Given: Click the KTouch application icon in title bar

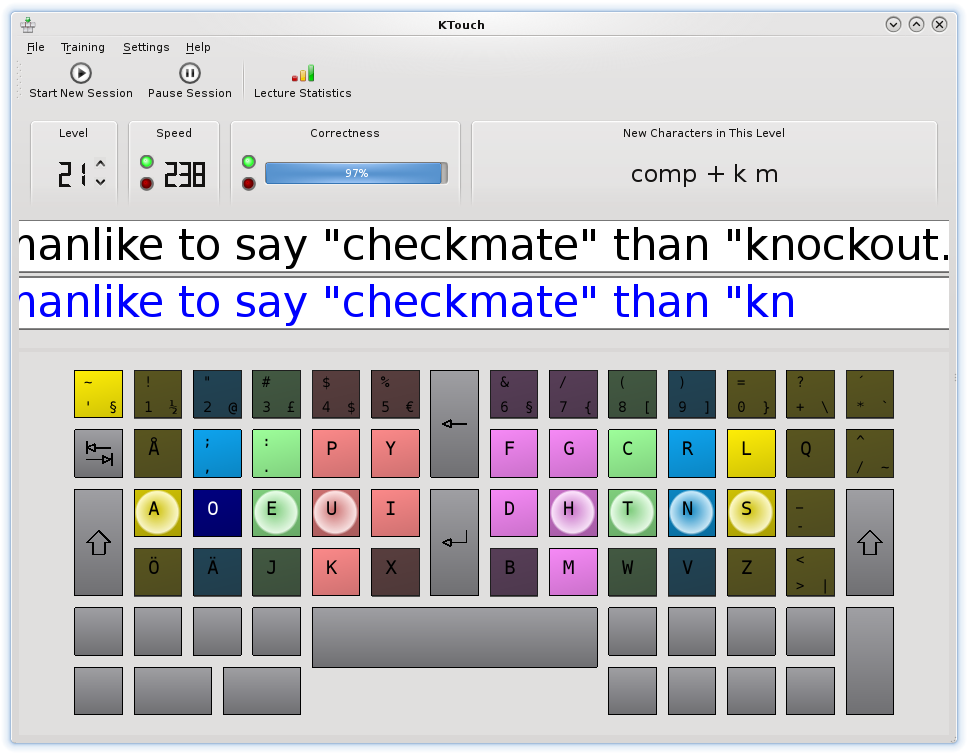Looking at the screenshot, I should [x=28, y=25].
